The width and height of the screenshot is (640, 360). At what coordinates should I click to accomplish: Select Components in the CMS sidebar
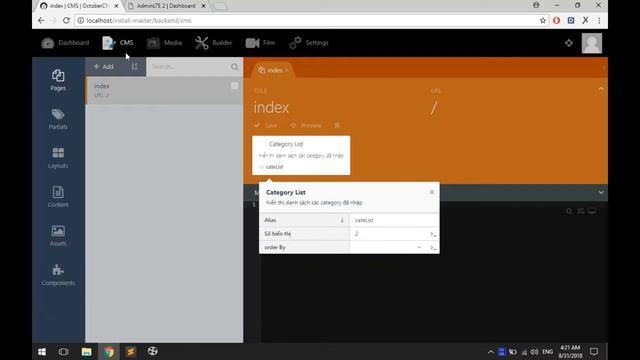pos(58,275)
